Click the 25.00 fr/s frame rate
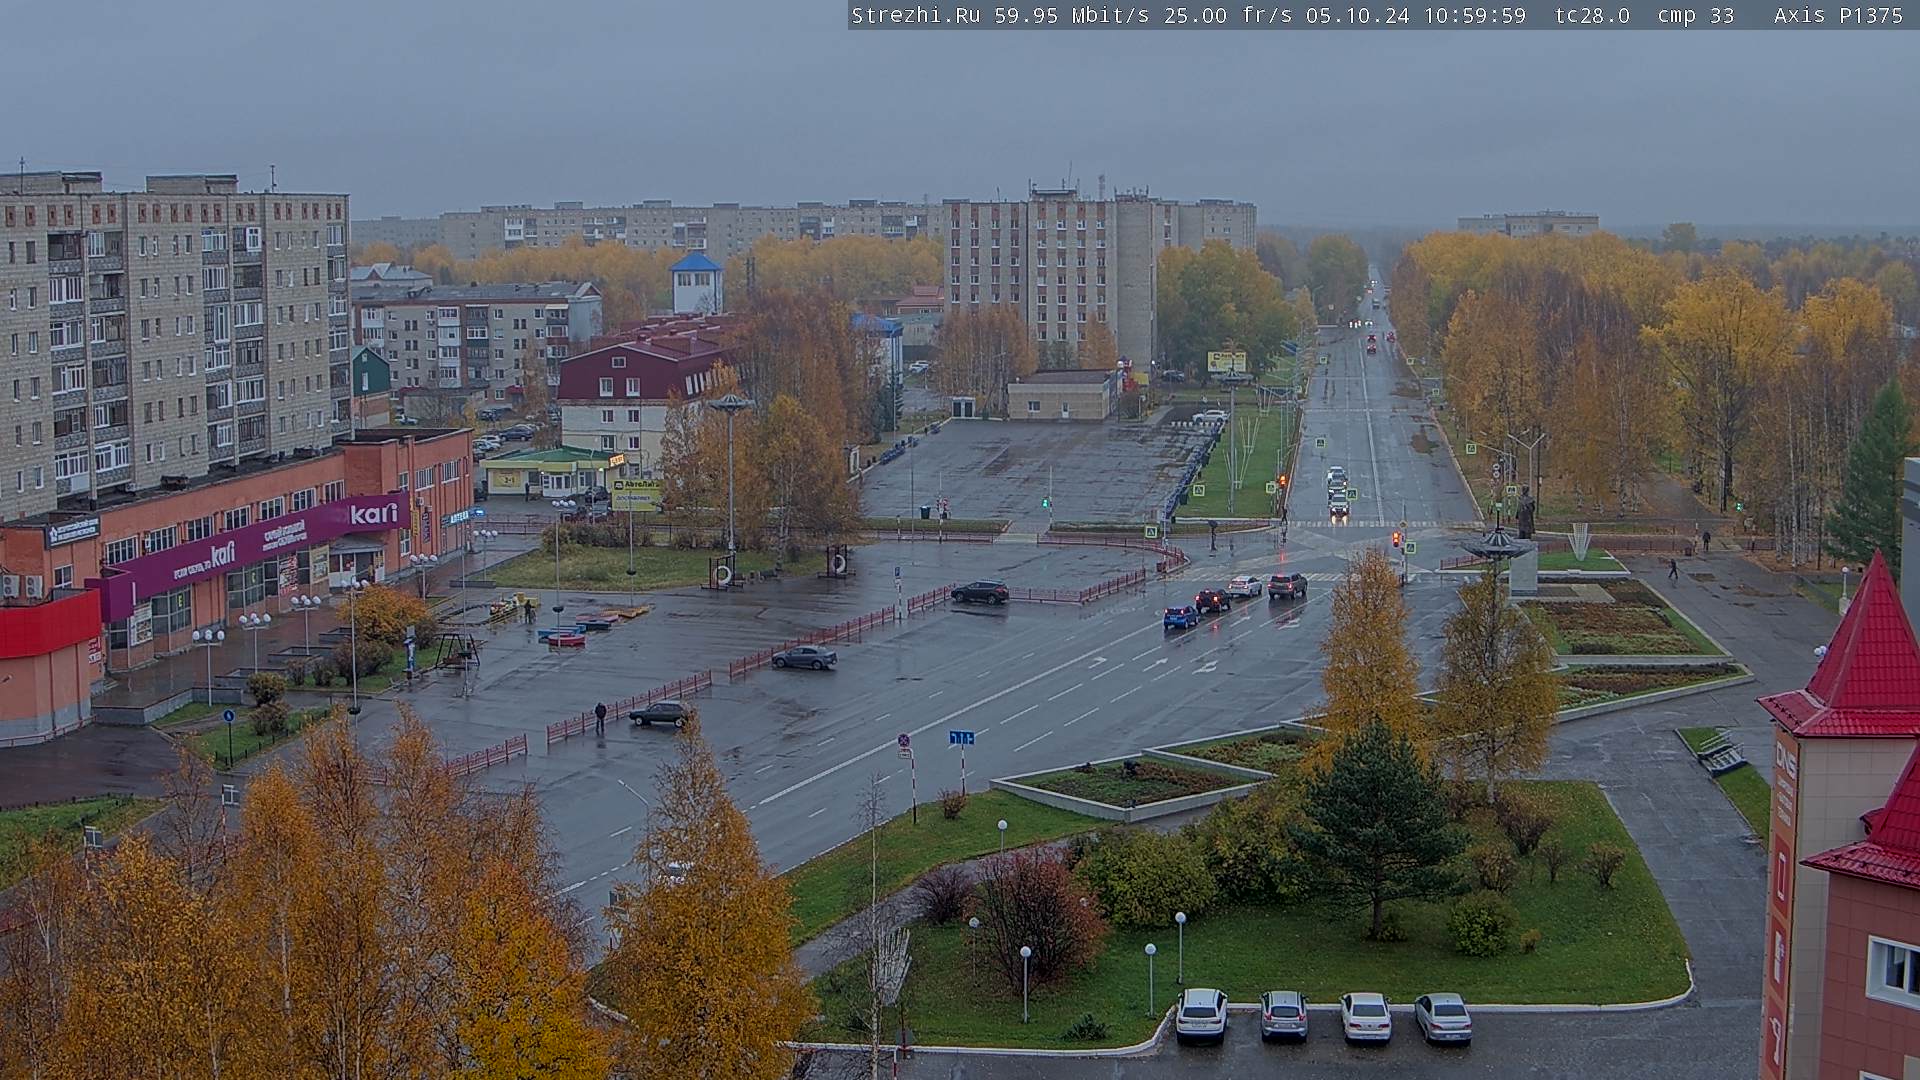1920x1080 pixels. [1229, 15]
